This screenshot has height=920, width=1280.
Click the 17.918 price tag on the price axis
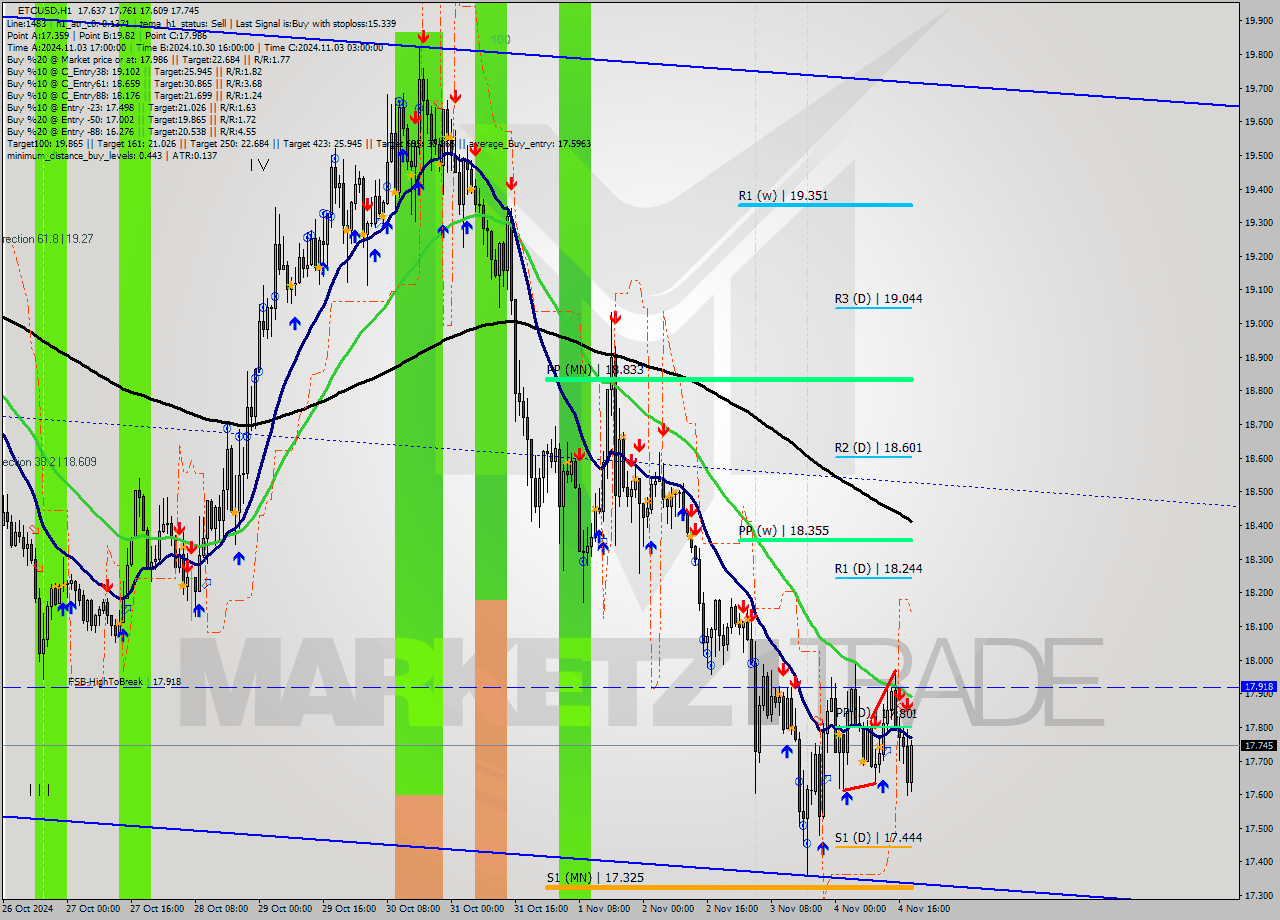coord(1258,687)
